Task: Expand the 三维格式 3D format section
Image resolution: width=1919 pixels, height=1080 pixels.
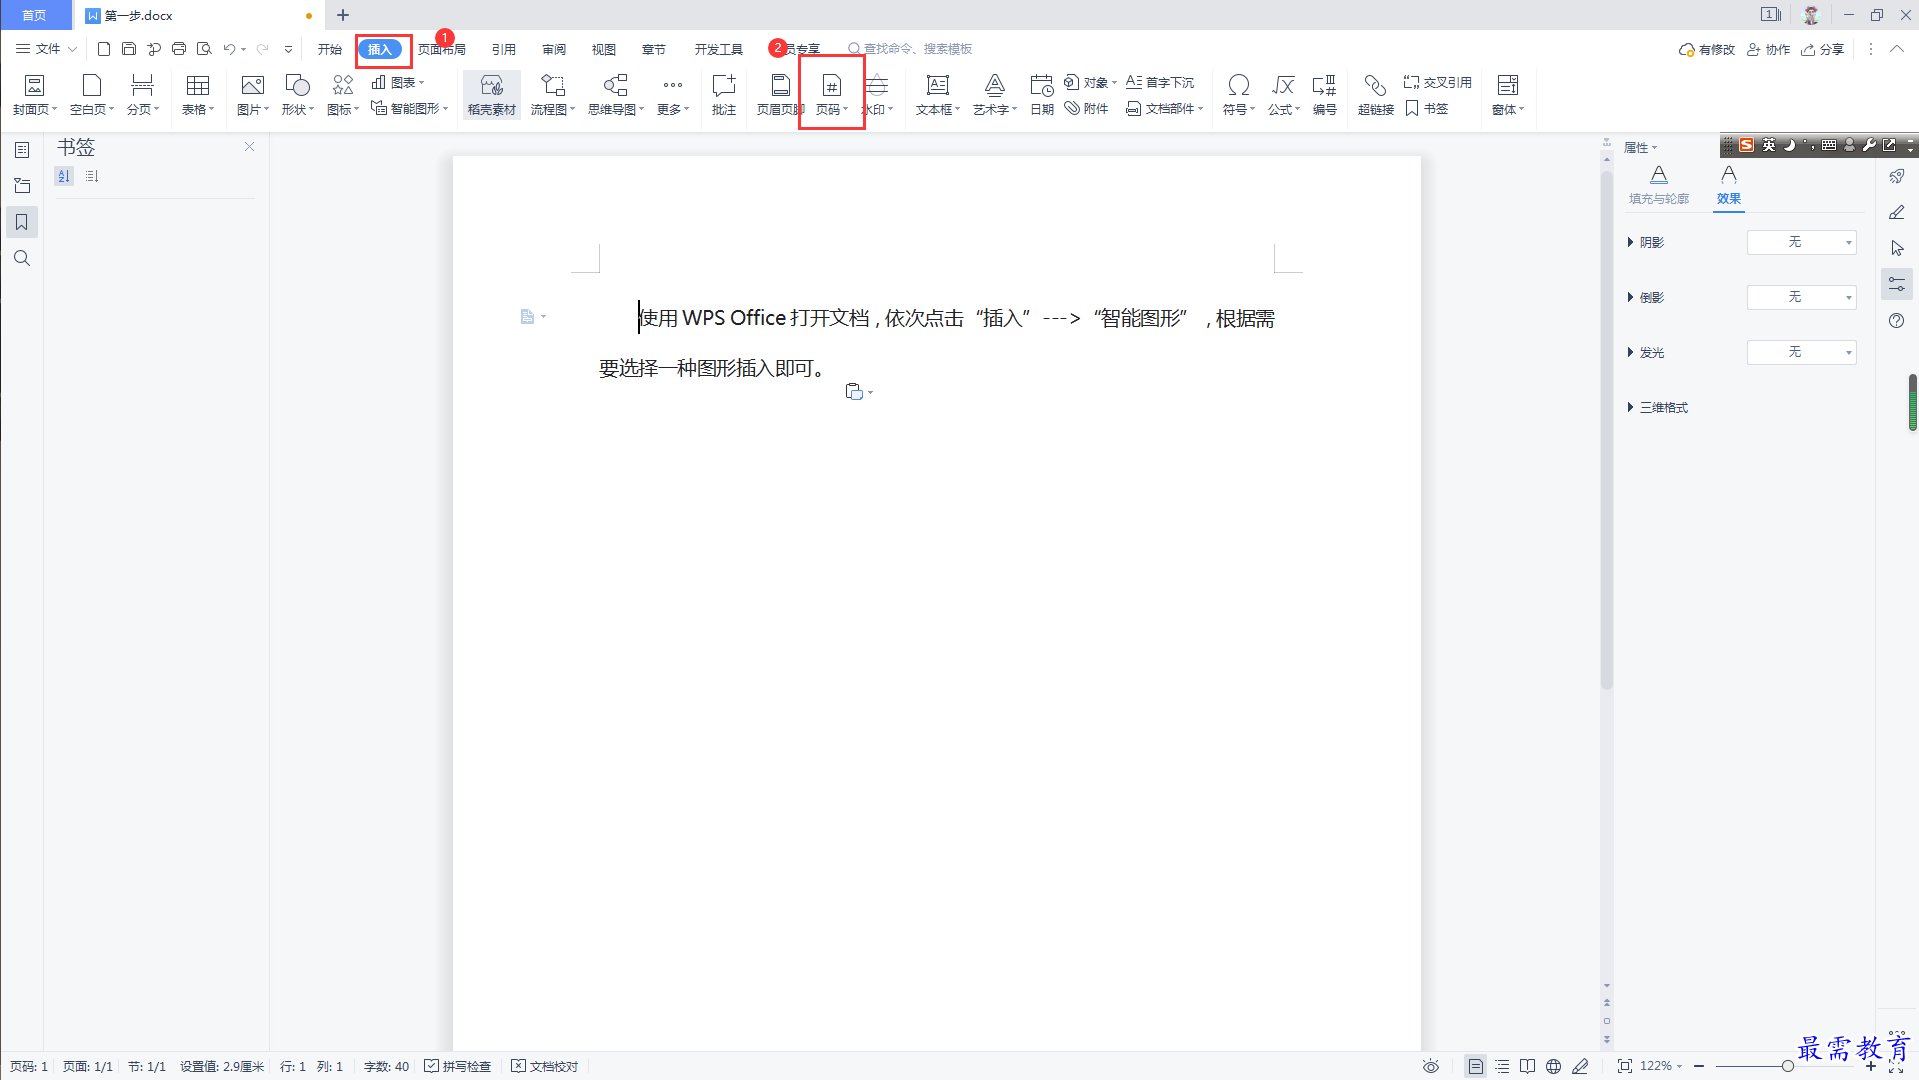Action: (x=1658, y=407)
